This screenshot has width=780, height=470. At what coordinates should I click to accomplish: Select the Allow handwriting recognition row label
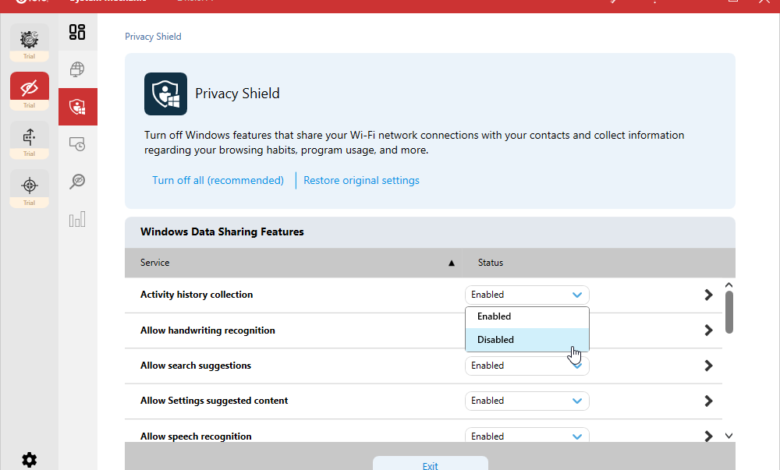207,330
